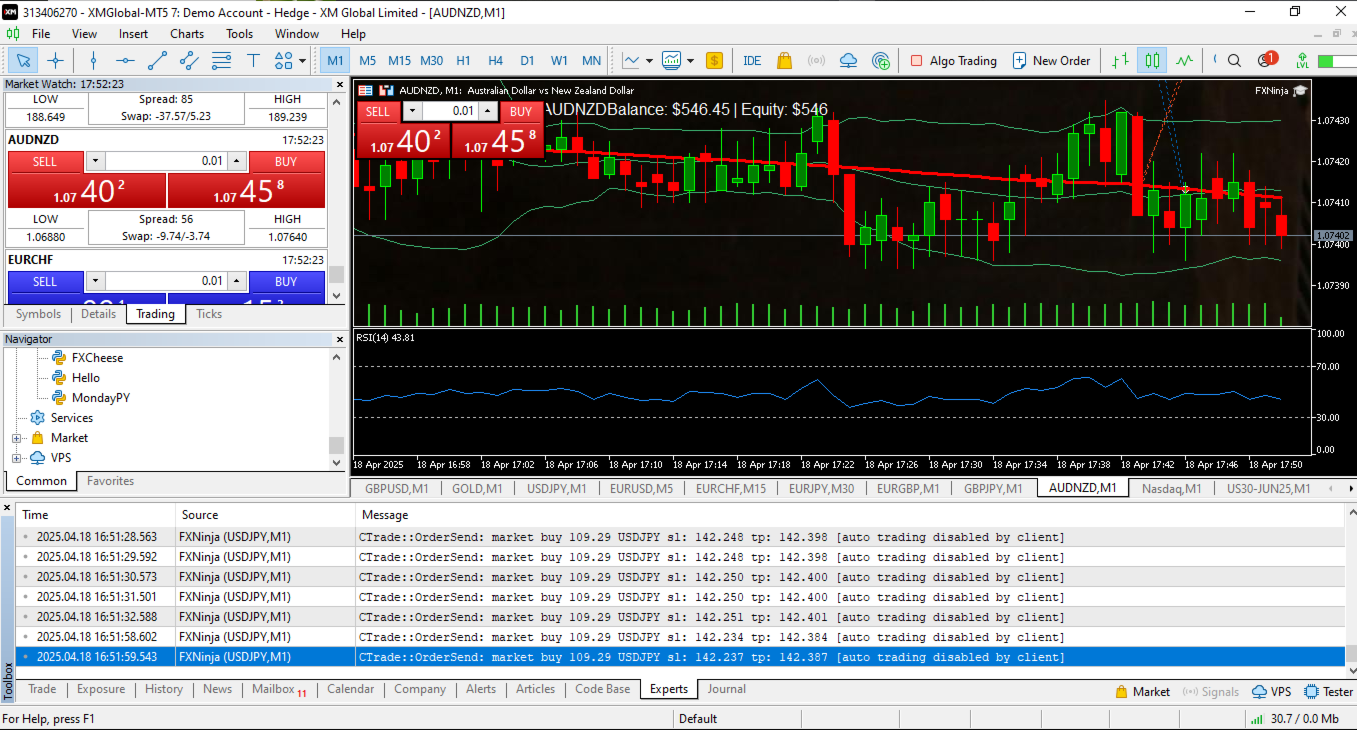Toggle Algo Trading on
Viewport: 1357px width, 730px height.
point(953,60)
